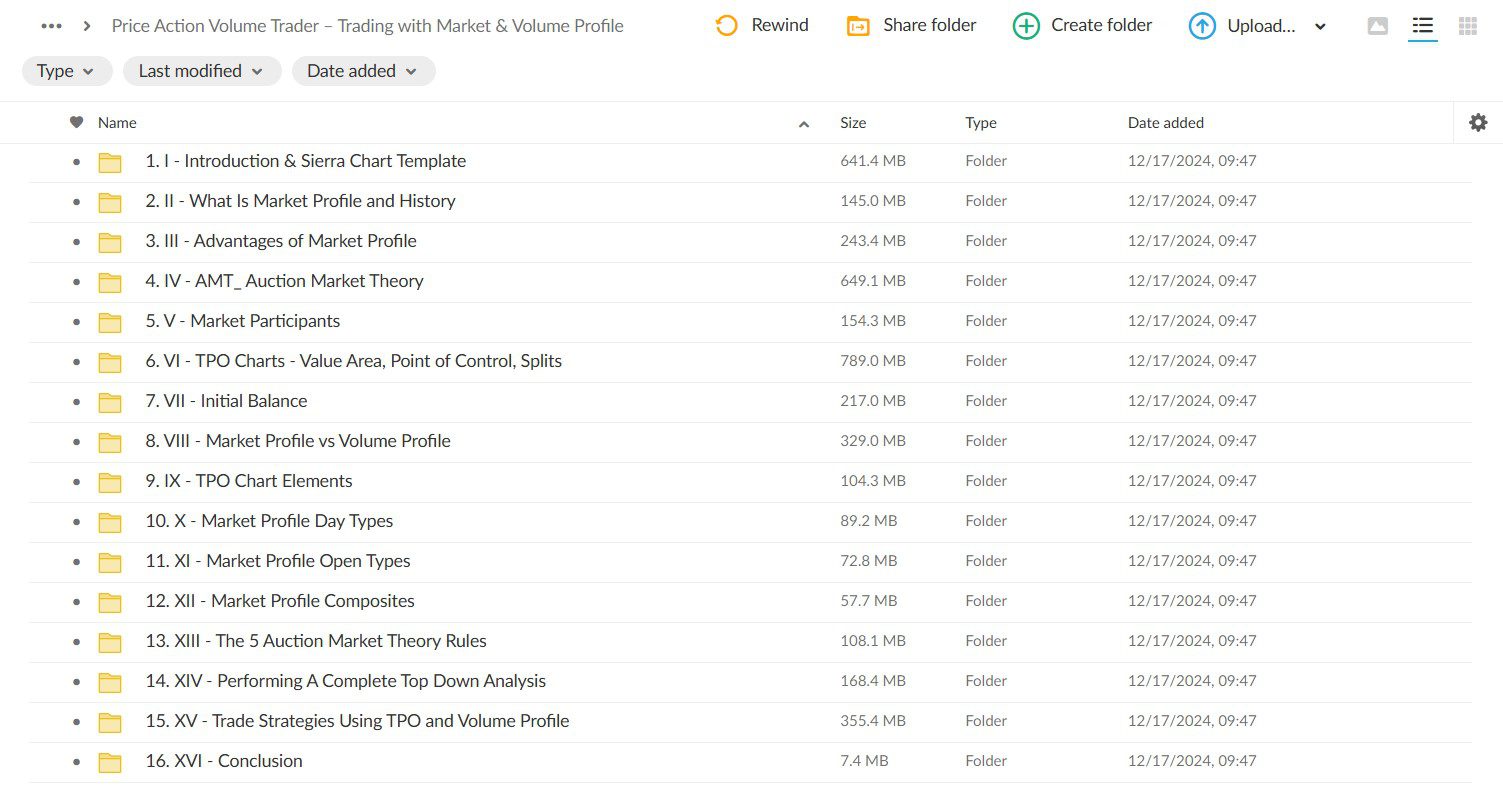Screen dimensions: 1503x789
Task: Click Share folder button
Action: click(911, 26)
